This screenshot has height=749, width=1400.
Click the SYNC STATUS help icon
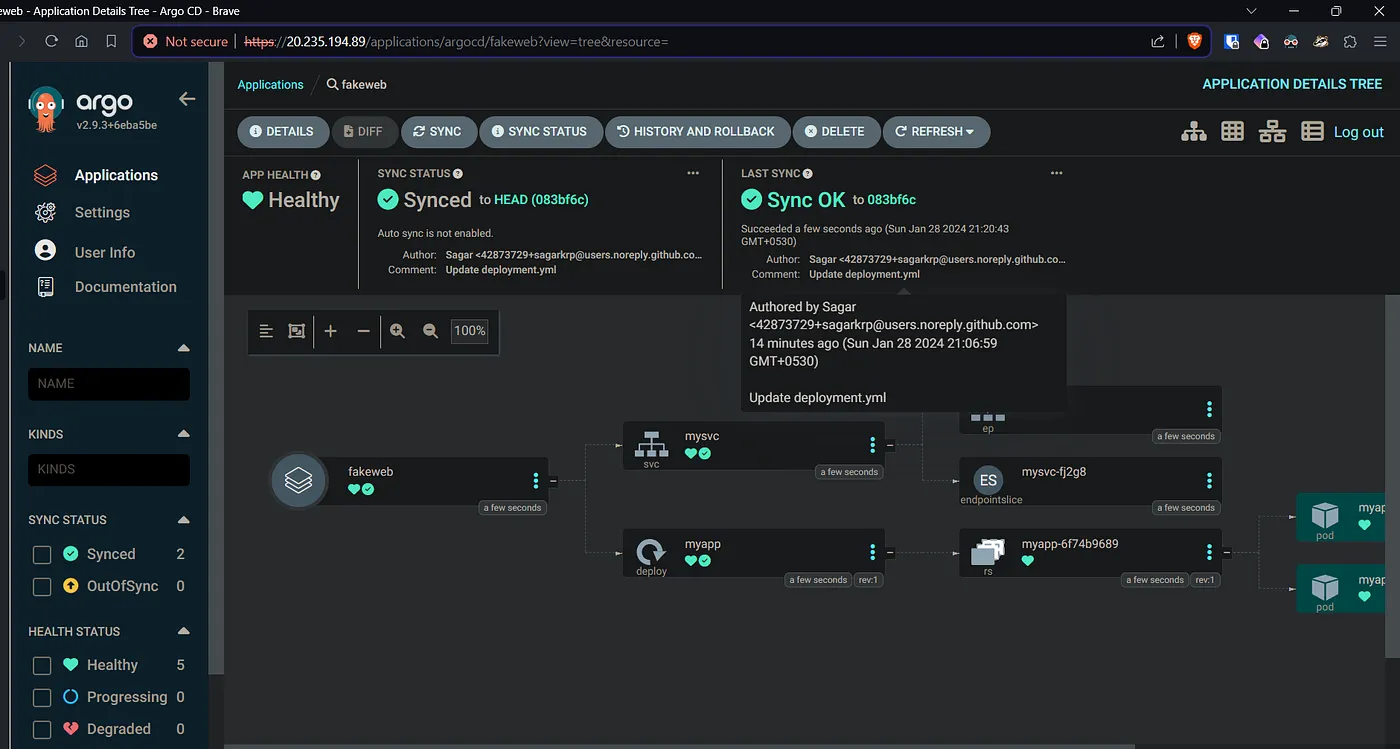click(x=458, y=174)
